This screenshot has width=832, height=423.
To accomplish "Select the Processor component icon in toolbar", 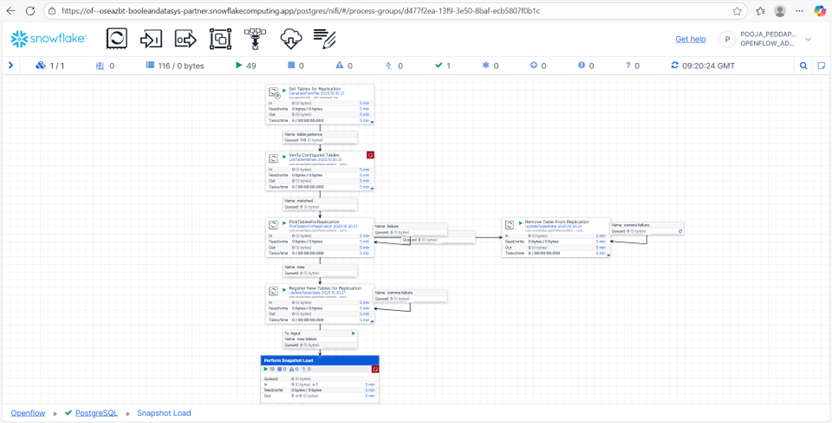I will [117, 39].
